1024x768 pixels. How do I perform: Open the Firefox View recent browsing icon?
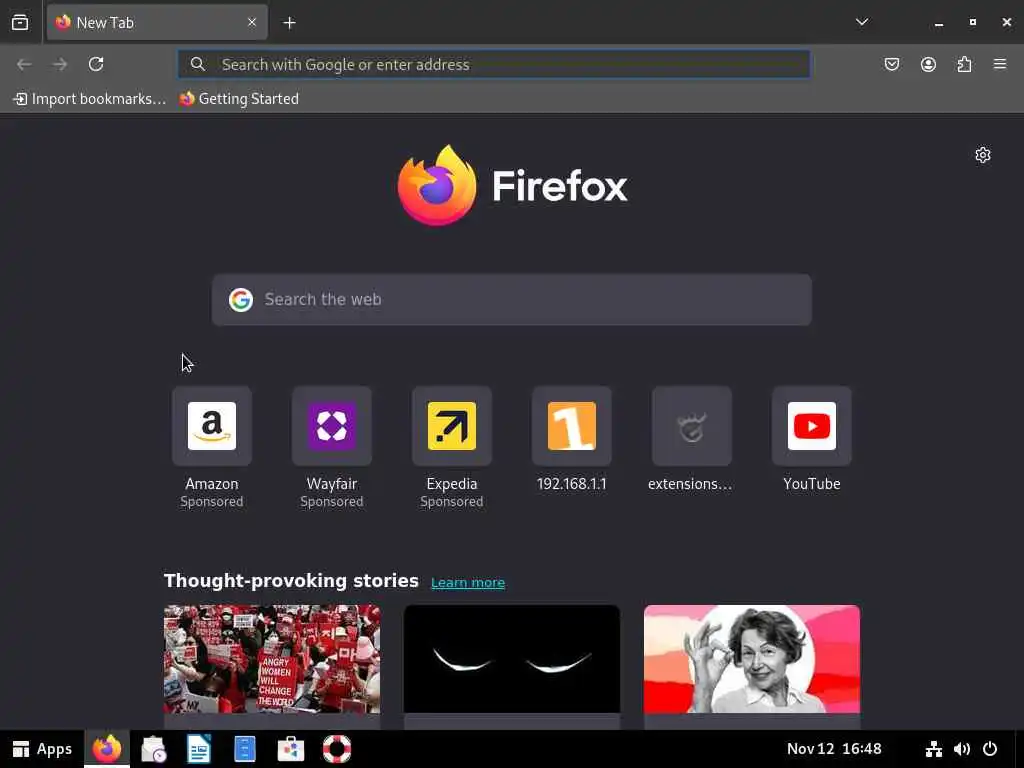[20, 22]
